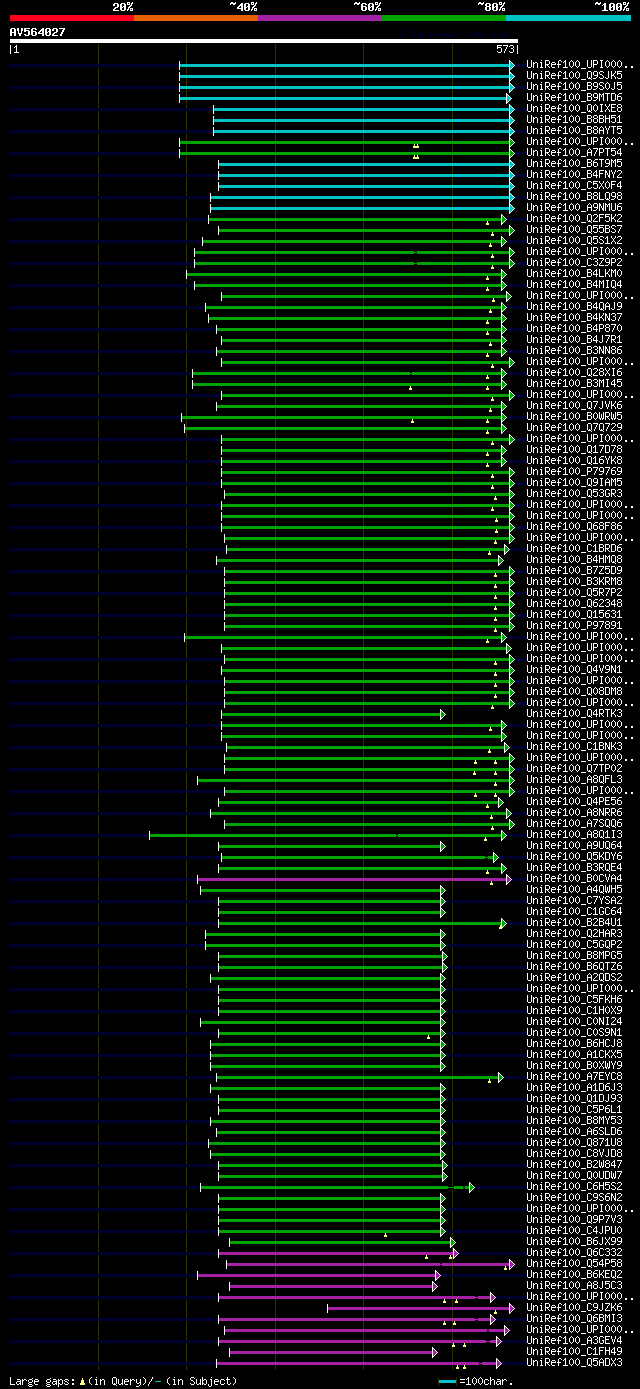Select the UniRef100_B4LKM0 entry
Screen dimensions: 640x1389
click(x=575, y=273)
